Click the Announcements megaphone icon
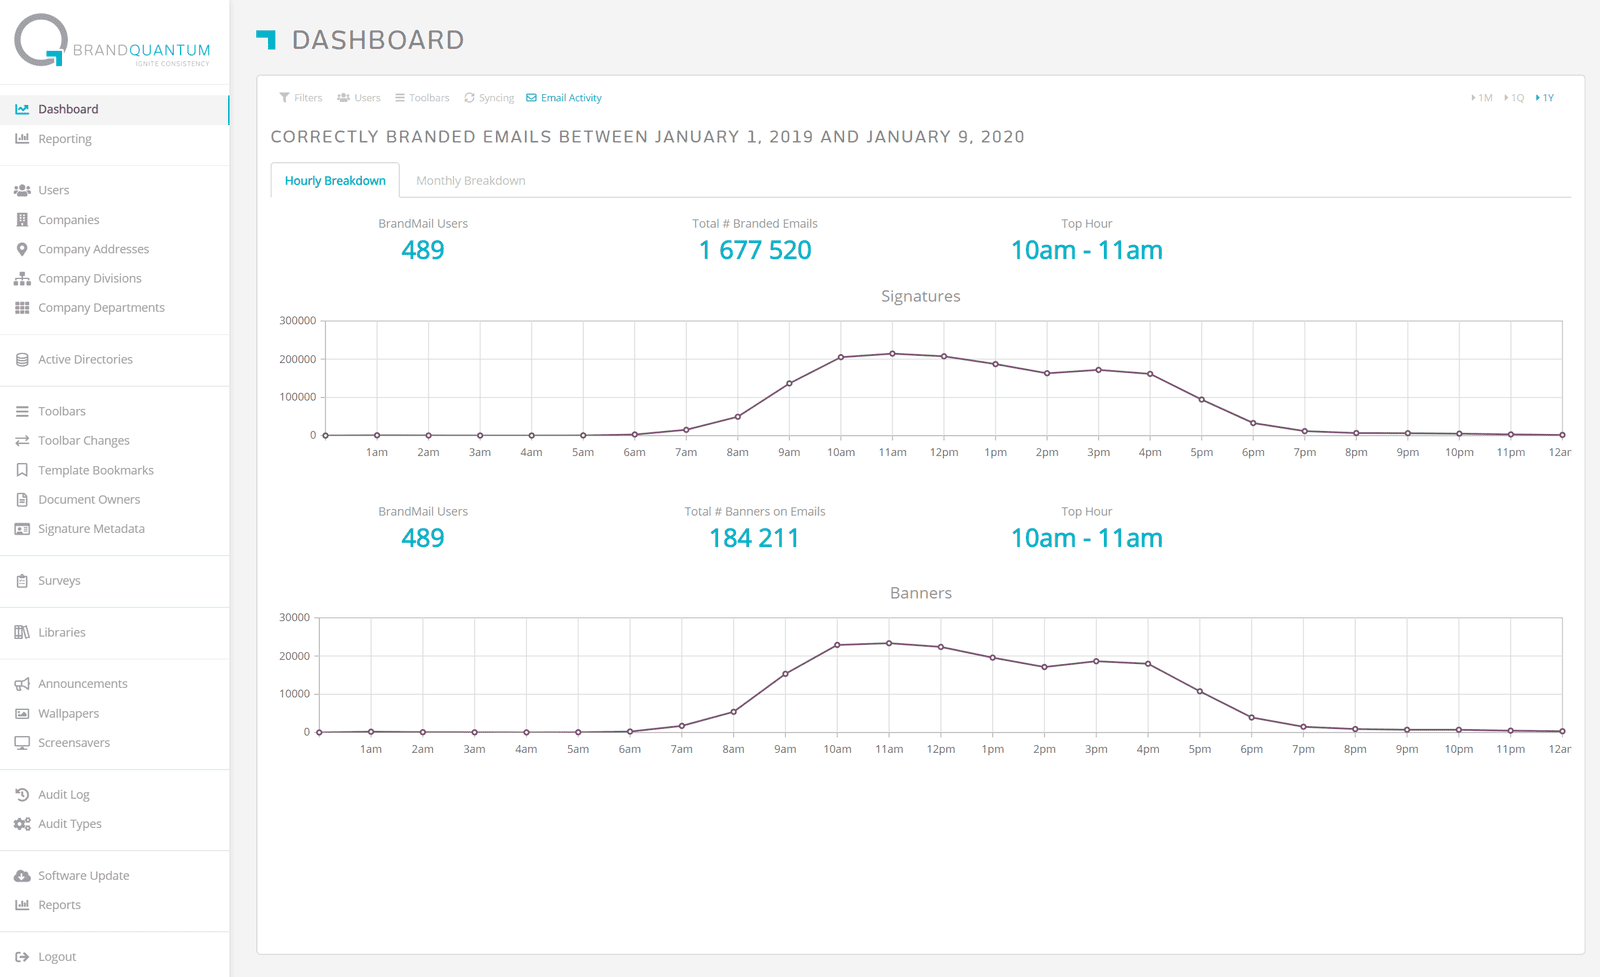Screen dimensions: 1600x977 click(x=22, y=684)
